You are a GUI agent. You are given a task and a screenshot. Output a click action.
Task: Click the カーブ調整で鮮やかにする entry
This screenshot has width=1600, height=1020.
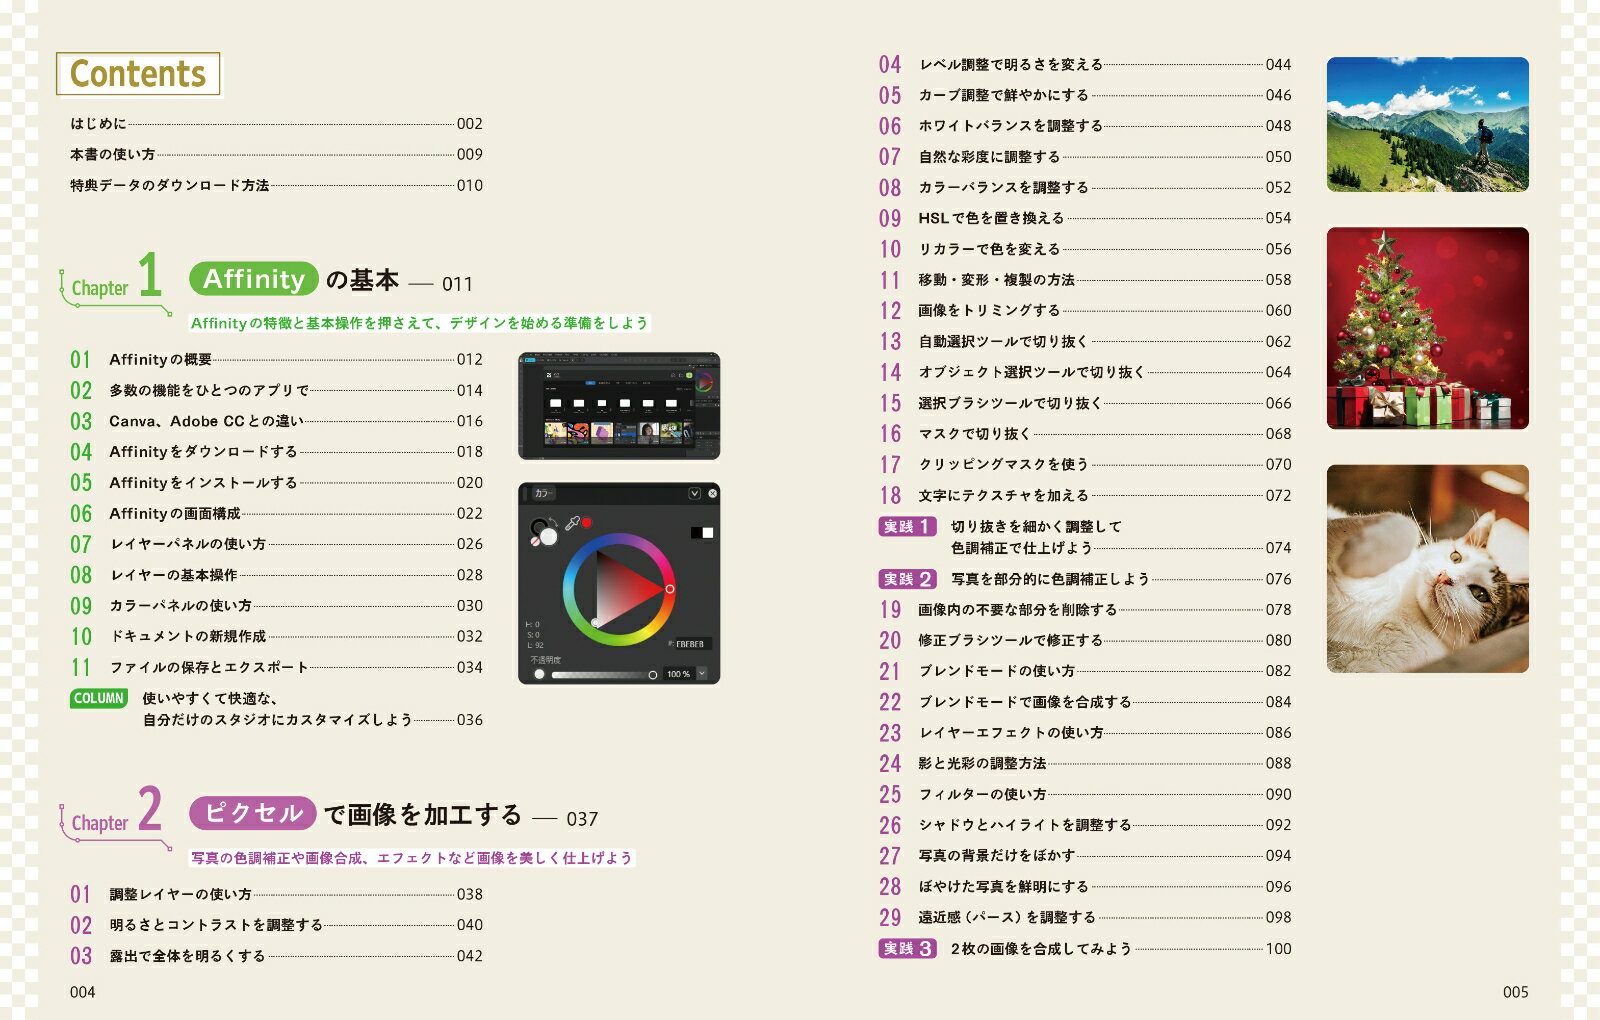pyautogui.click(x=1085, y=96)
